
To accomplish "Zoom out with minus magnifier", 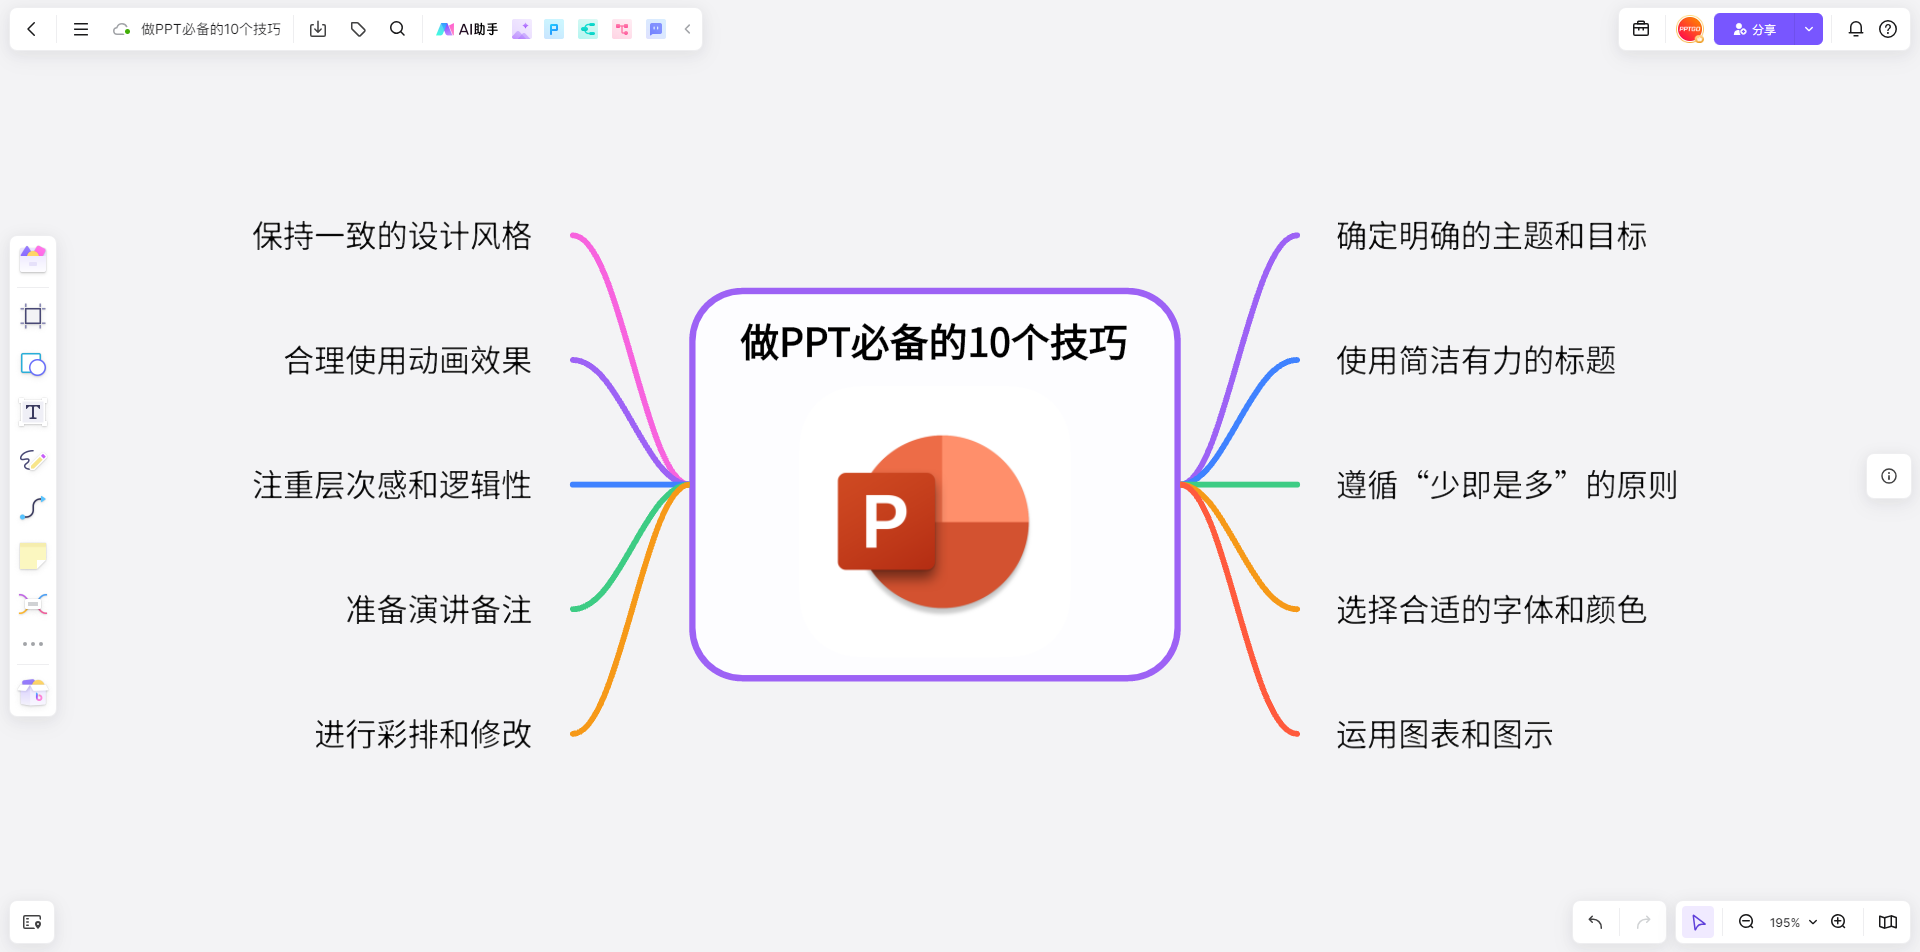I will tap(1746, 922).
